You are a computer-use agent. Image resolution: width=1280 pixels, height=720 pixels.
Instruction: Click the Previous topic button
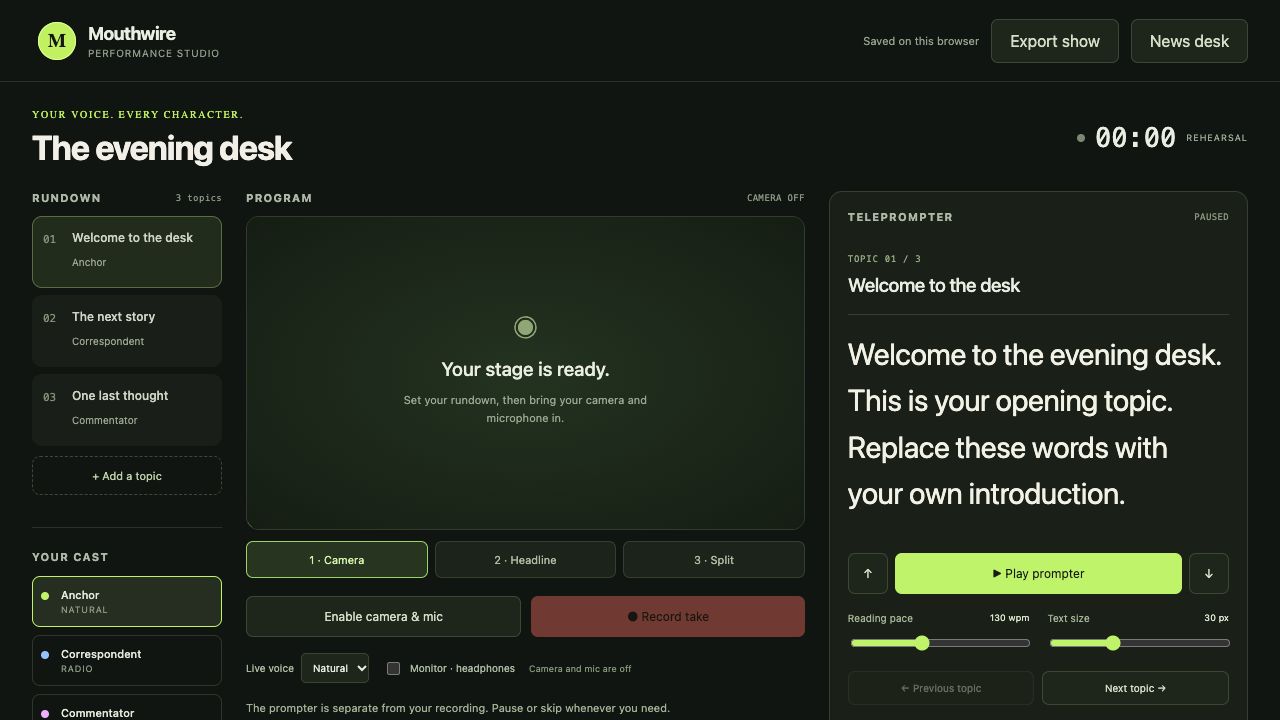click(941, 688)
